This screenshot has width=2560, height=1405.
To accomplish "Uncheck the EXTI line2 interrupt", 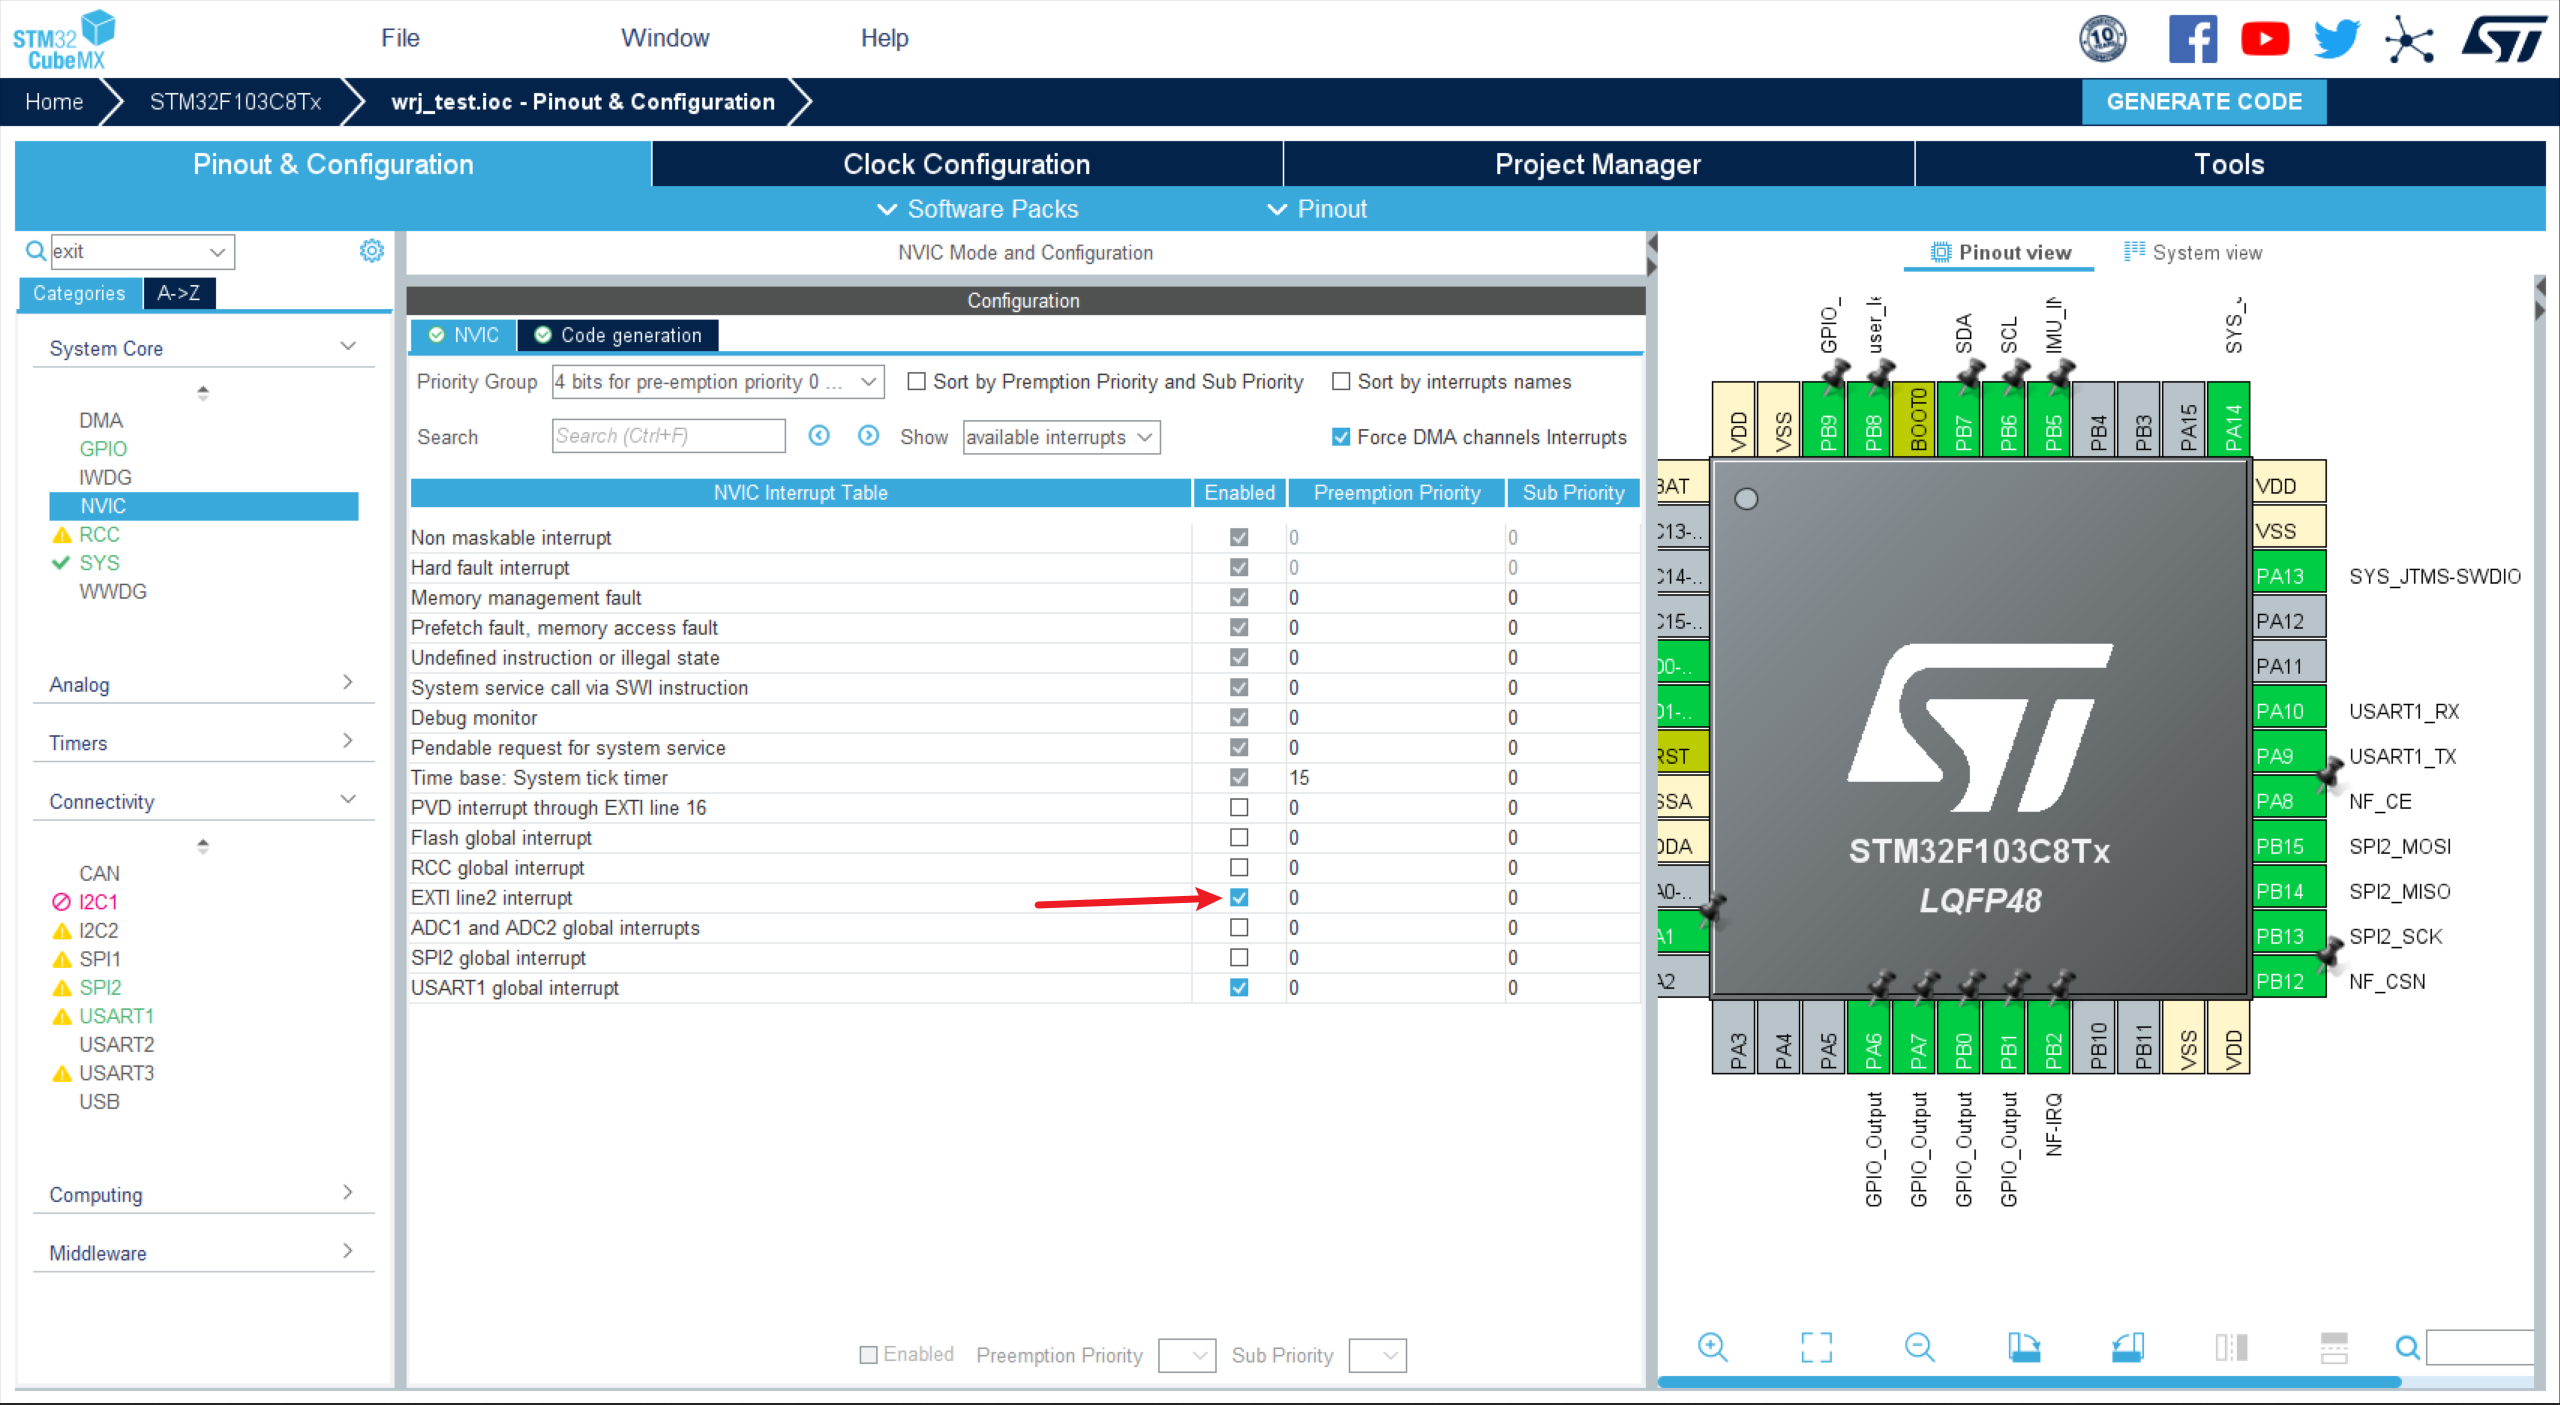I will (1238, 897).
